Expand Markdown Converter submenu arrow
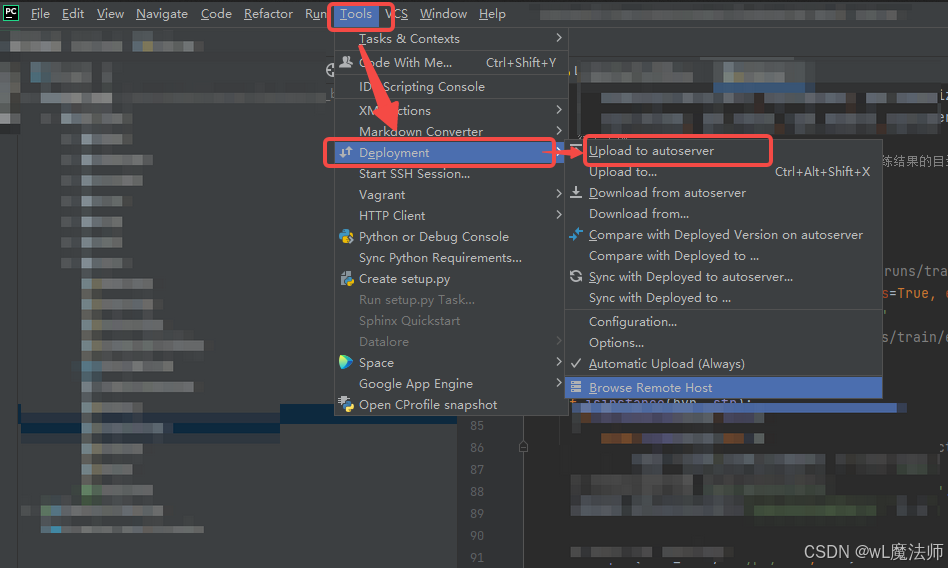Image resolution: width=948 pixels, height=568 pixels. 559,130
